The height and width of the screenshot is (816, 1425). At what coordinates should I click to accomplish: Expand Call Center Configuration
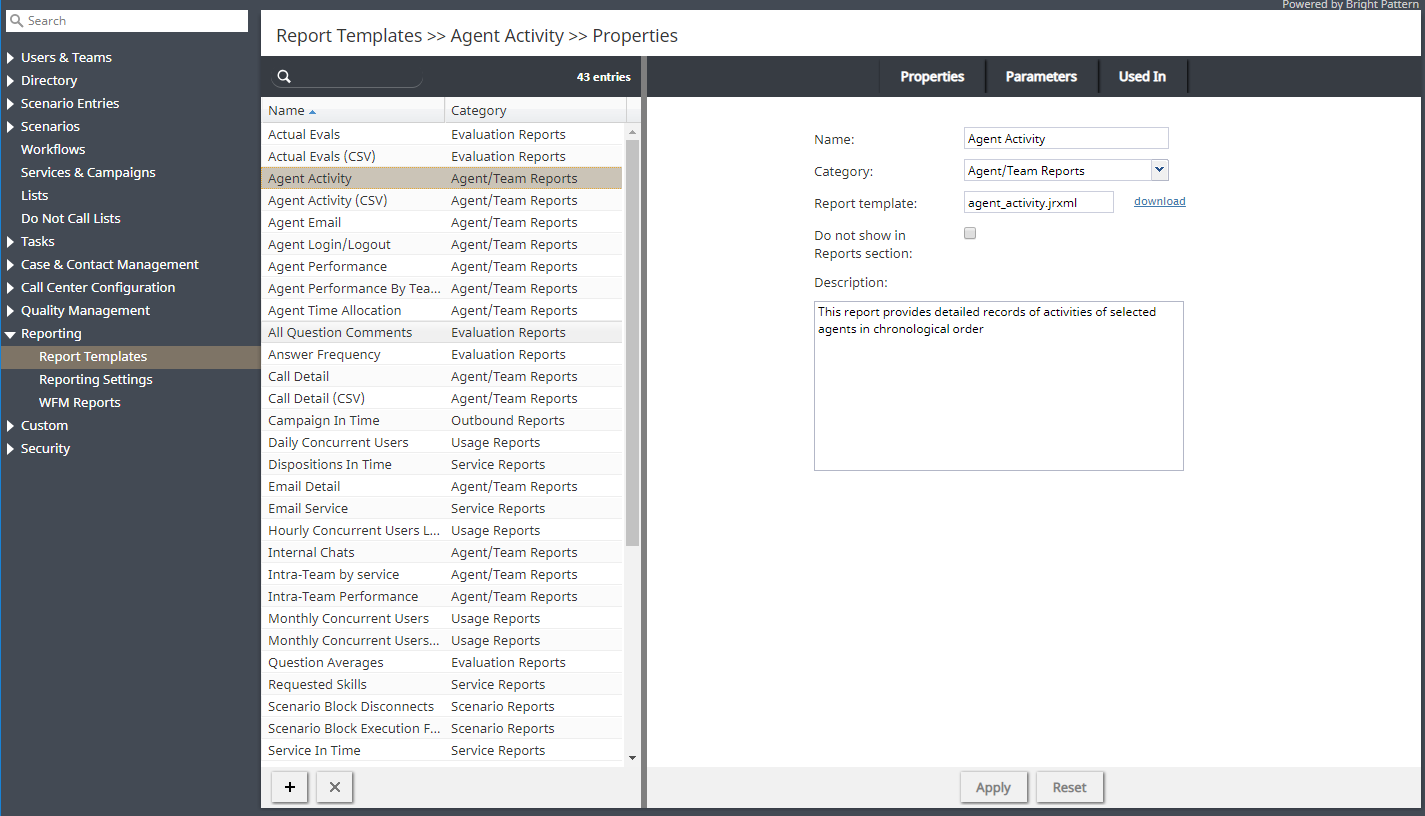coord(11,288)
